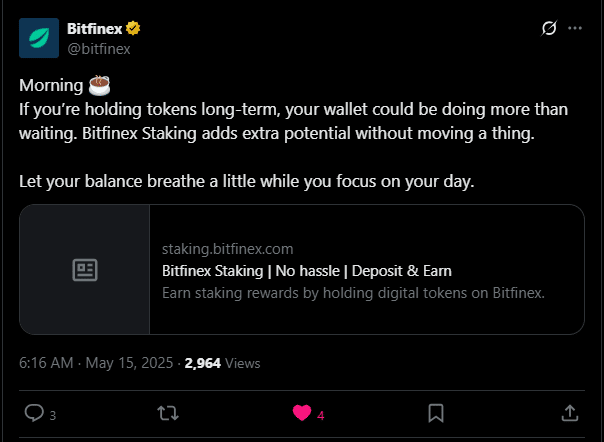The height and width of the screenshot is (442, 604).
Task: Click the 'Bitfinex Staking | No hassle' card title
Action: click(x=307, y=271)
